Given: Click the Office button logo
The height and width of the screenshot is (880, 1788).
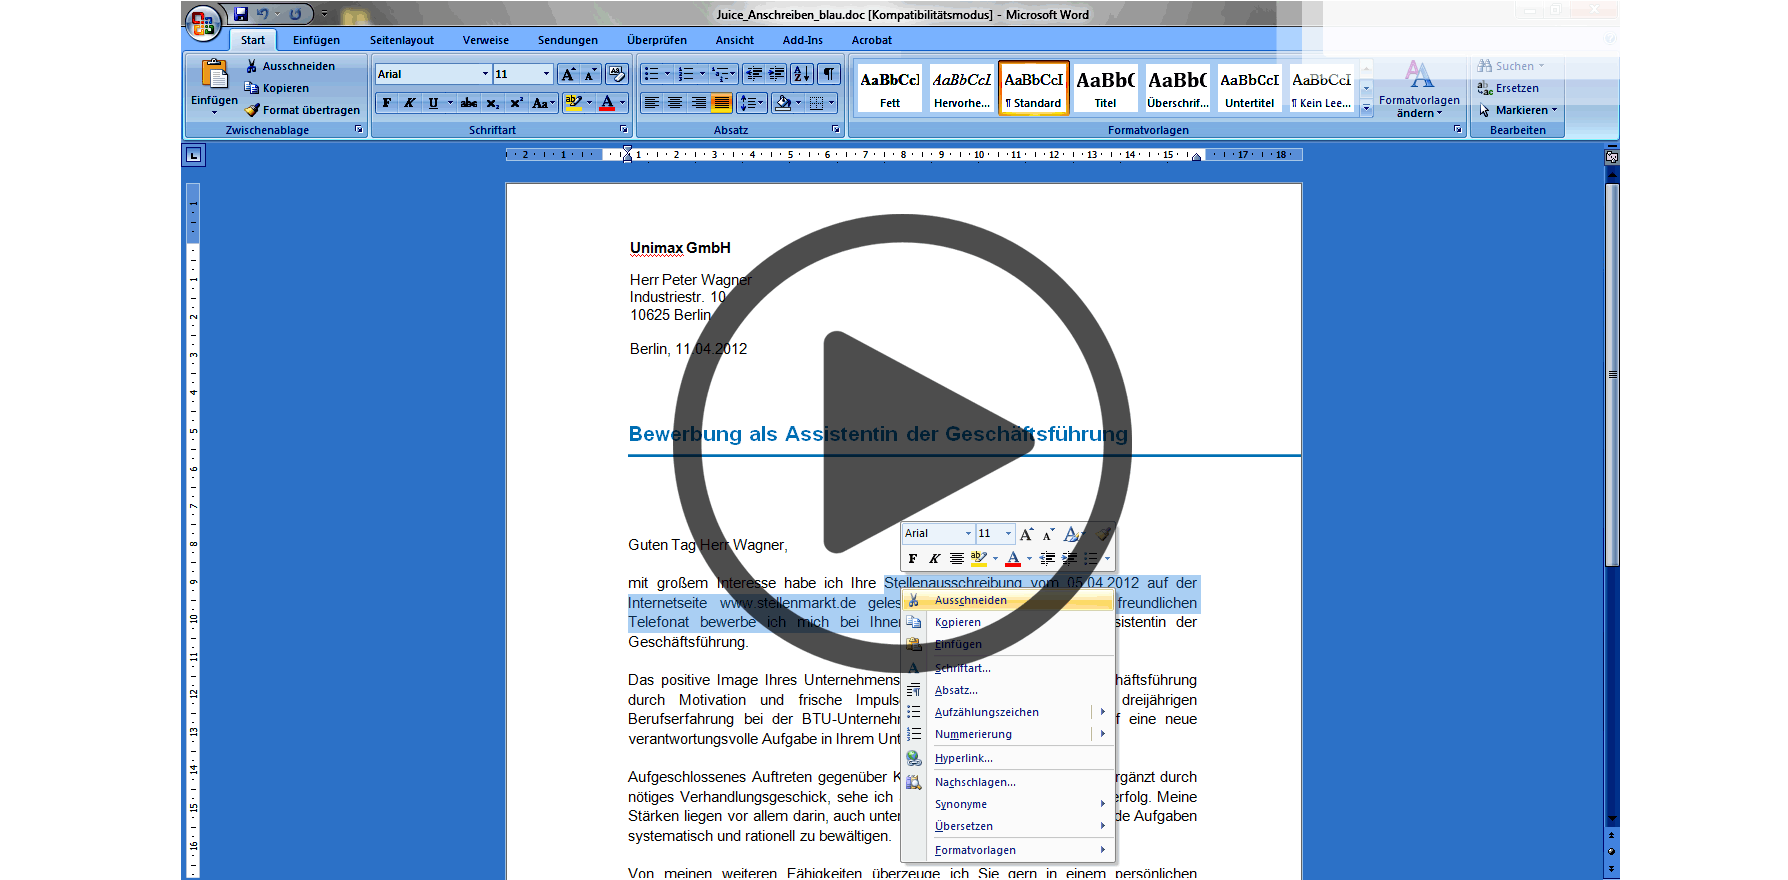Looking at the screenshot, I should 203,24.
